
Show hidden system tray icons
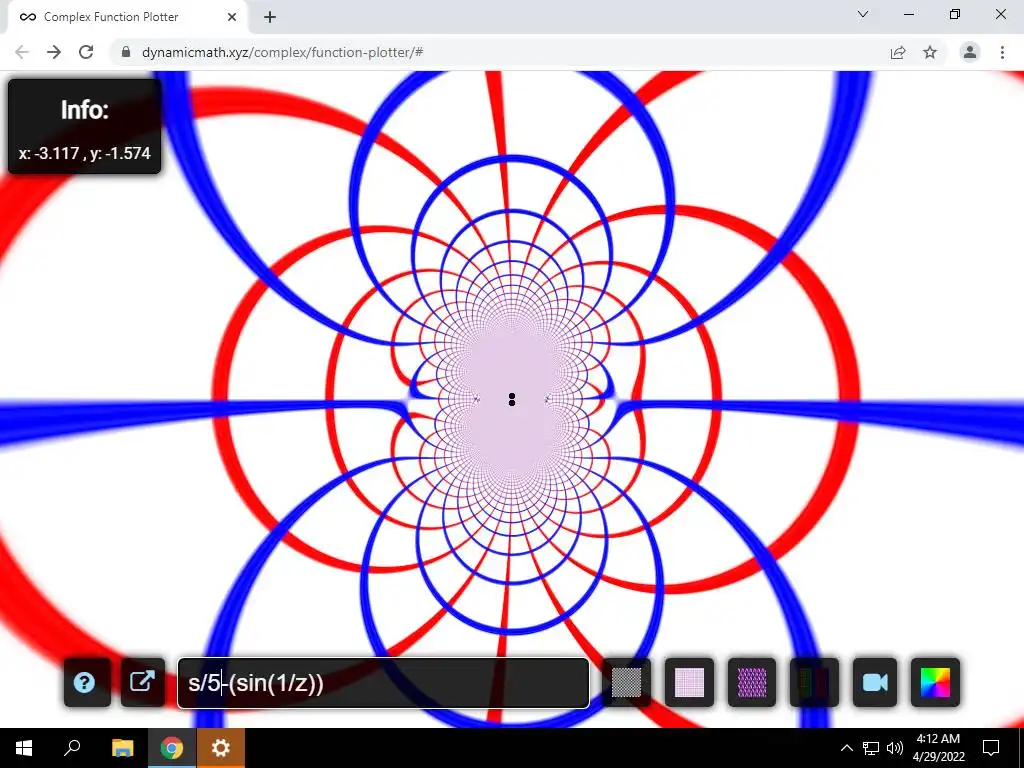coord(846,748)
